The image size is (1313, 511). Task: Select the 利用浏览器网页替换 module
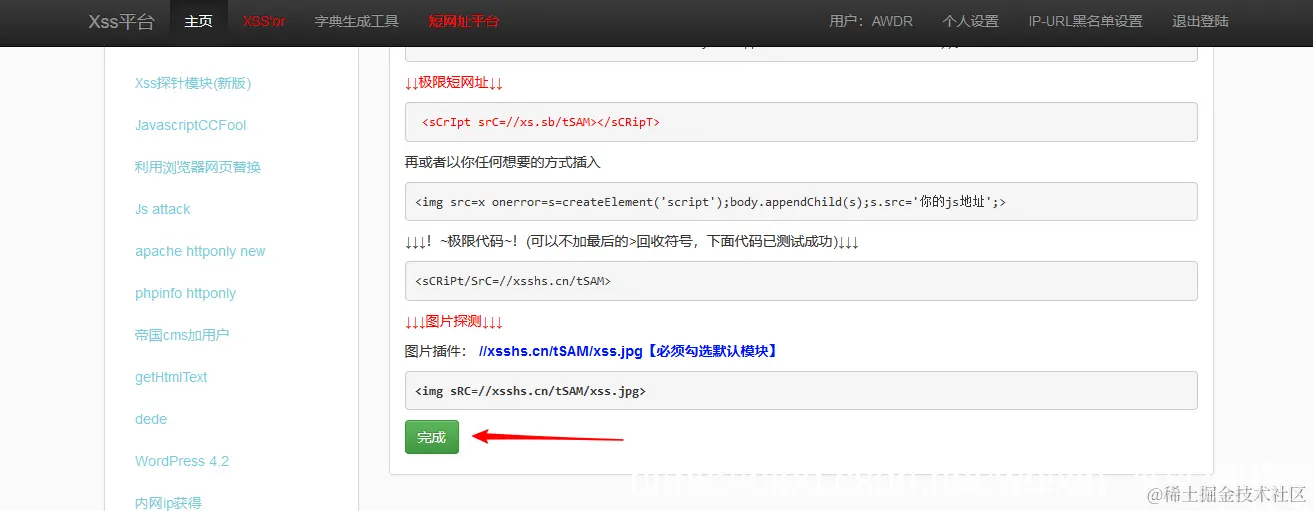[x=198, y=167]
